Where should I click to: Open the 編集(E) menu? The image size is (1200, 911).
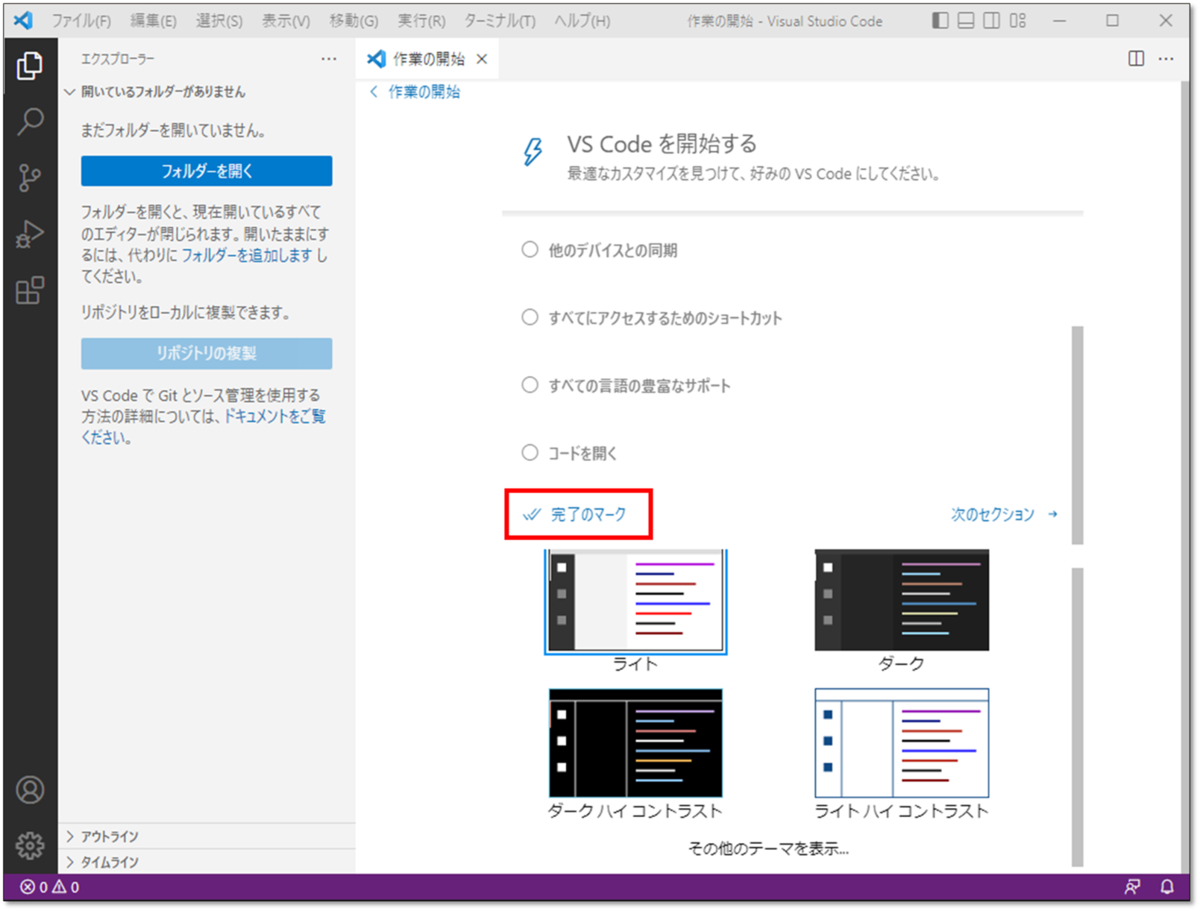[x=153, y=21]
